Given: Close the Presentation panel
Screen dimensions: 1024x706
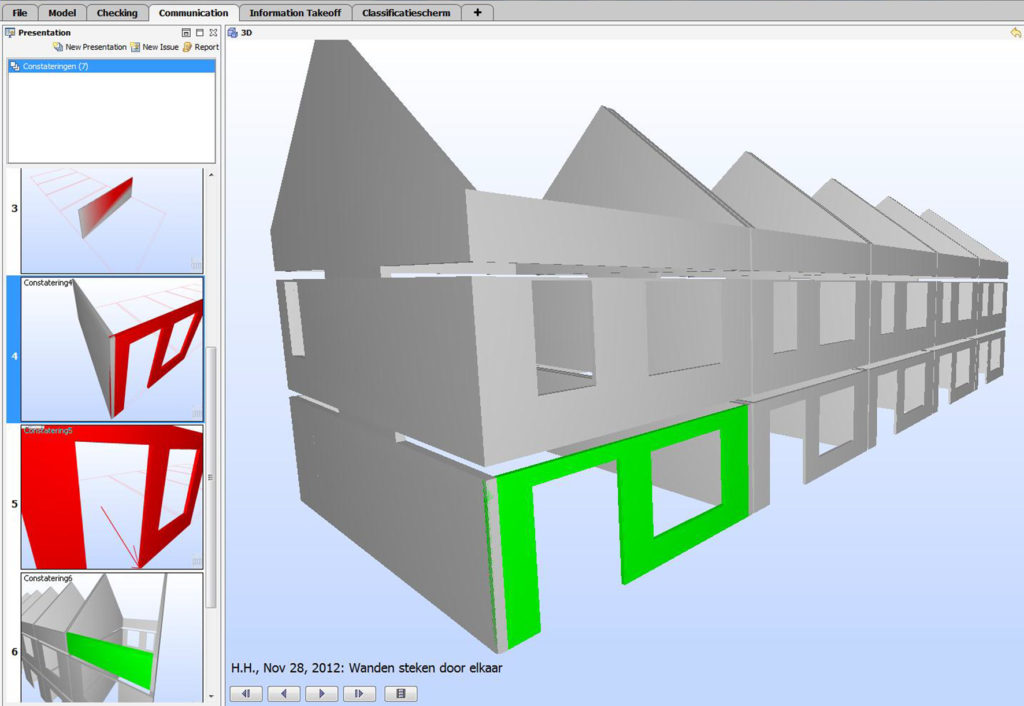Looking at the screenshot, I should (x=213, y=32).
